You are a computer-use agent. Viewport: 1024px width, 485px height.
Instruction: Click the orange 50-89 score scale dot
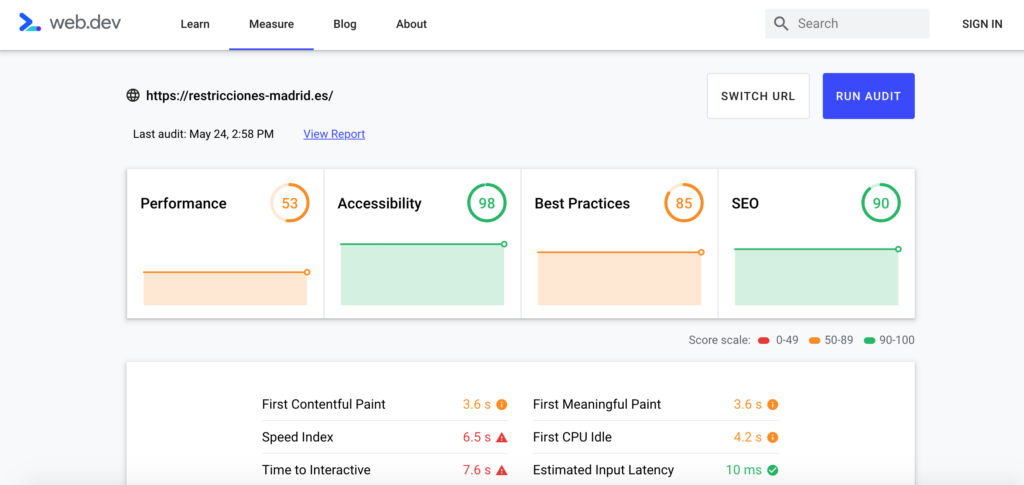814,340
